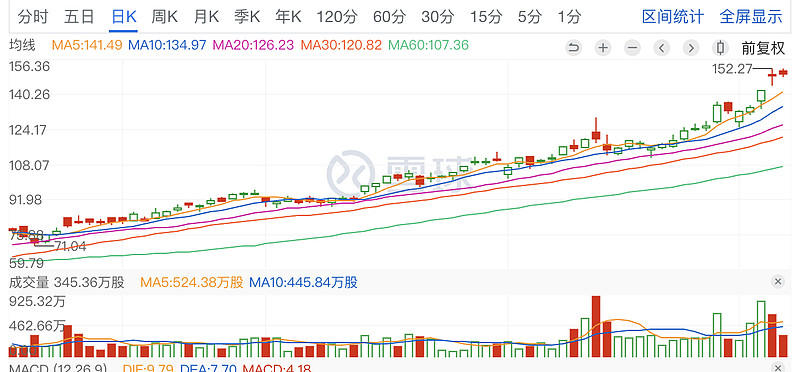Screen dimensions: 800x372
Task: Open the 年K yearly chart tab
Action: (x=289, y=17)
